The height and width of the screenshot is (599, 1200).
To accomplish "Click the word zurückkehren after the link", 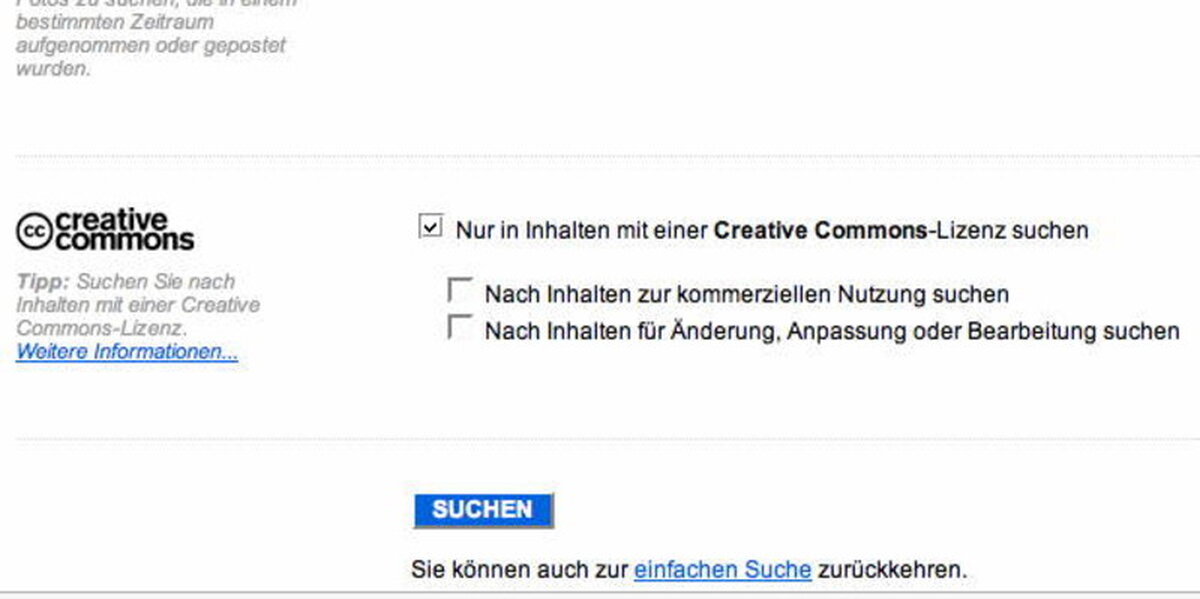I will click(x=889, y=570).
